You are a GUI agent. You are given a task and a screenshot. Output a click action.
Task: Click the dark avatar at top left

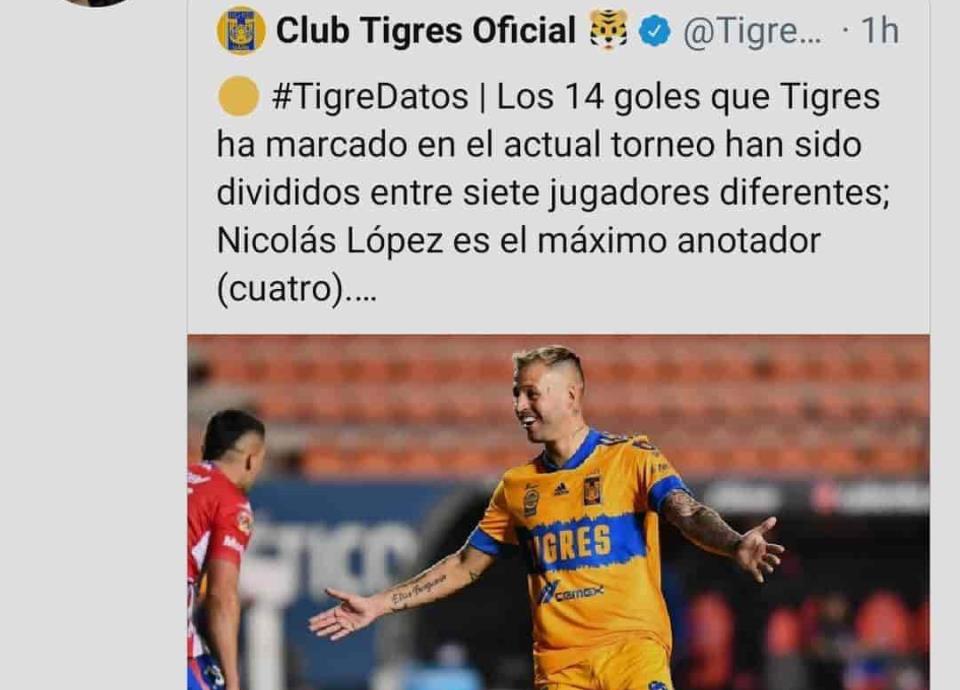coord(98,2)
